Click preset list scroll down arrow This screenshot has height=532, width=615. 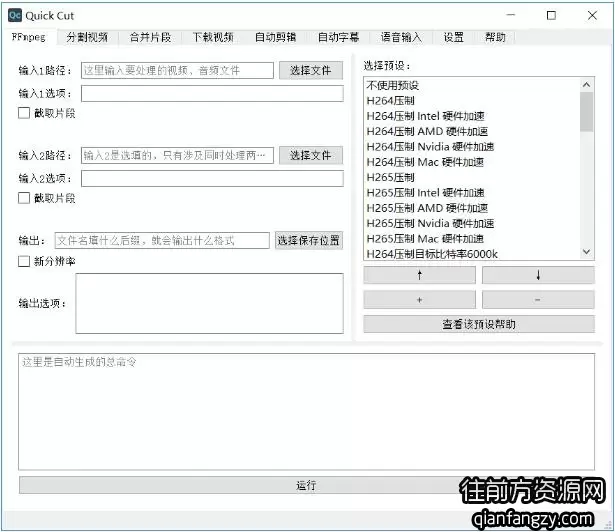click(x=586, y=252)
